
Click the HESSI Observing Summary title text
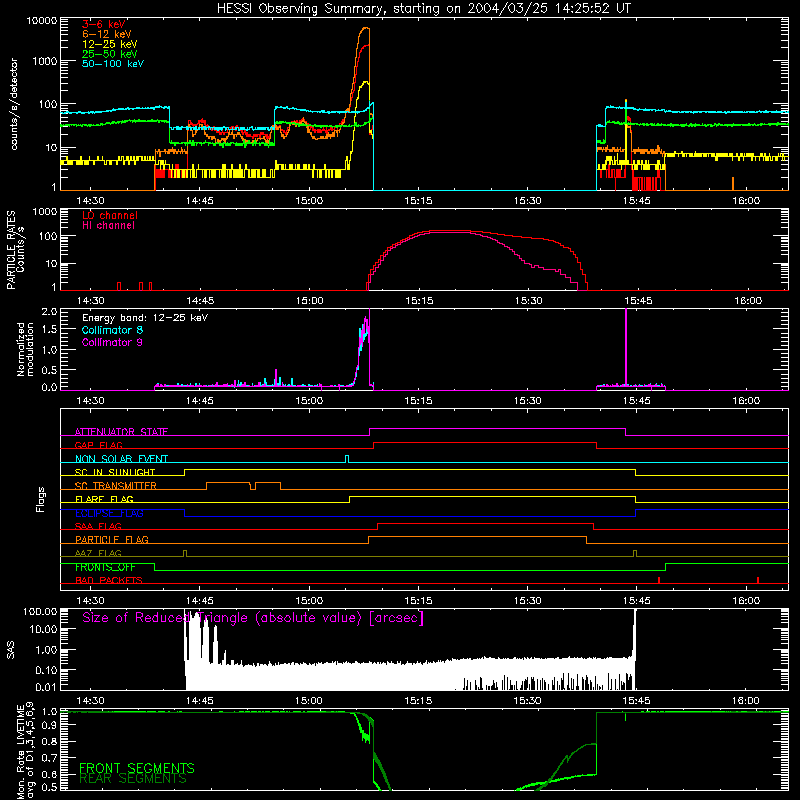point(423,9)
